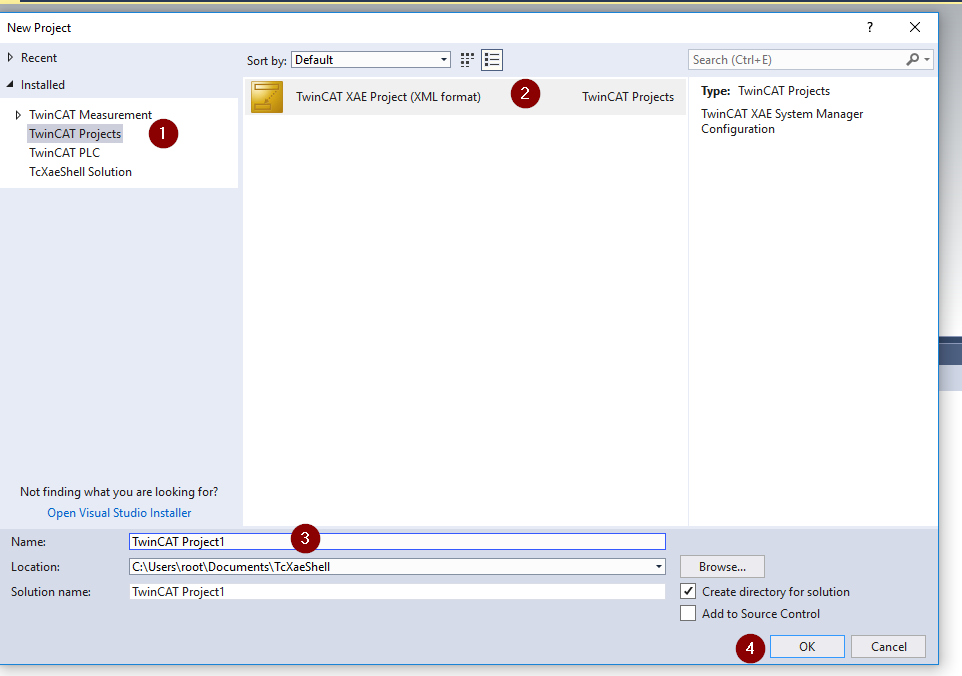Click the project Name input field

(x=397, y=542)
